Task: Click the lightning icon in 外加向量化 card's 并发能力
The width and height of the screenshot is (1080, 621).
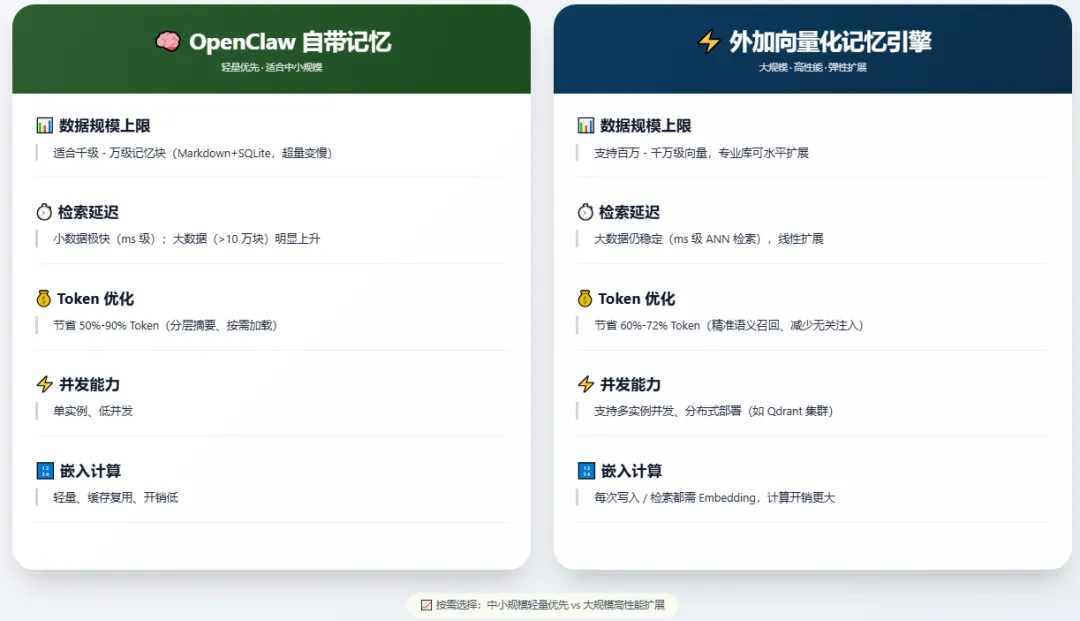Action: pyautogui.click(x=586, y=384)
